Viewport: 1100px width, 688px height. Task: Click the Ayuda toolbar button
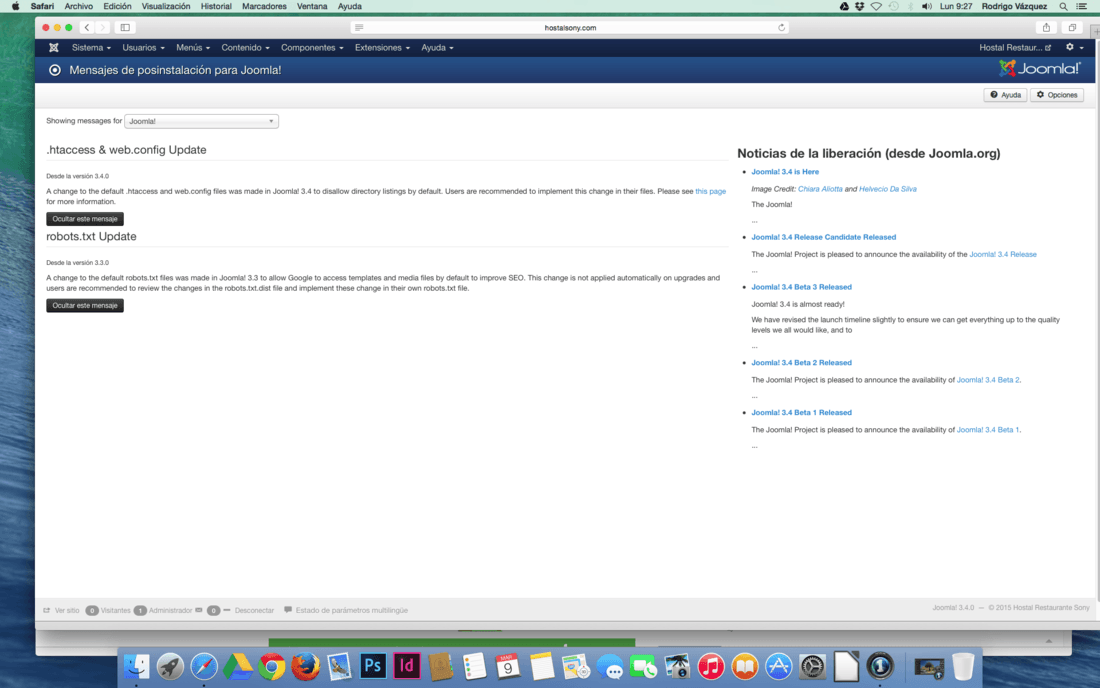[1005, 95]
